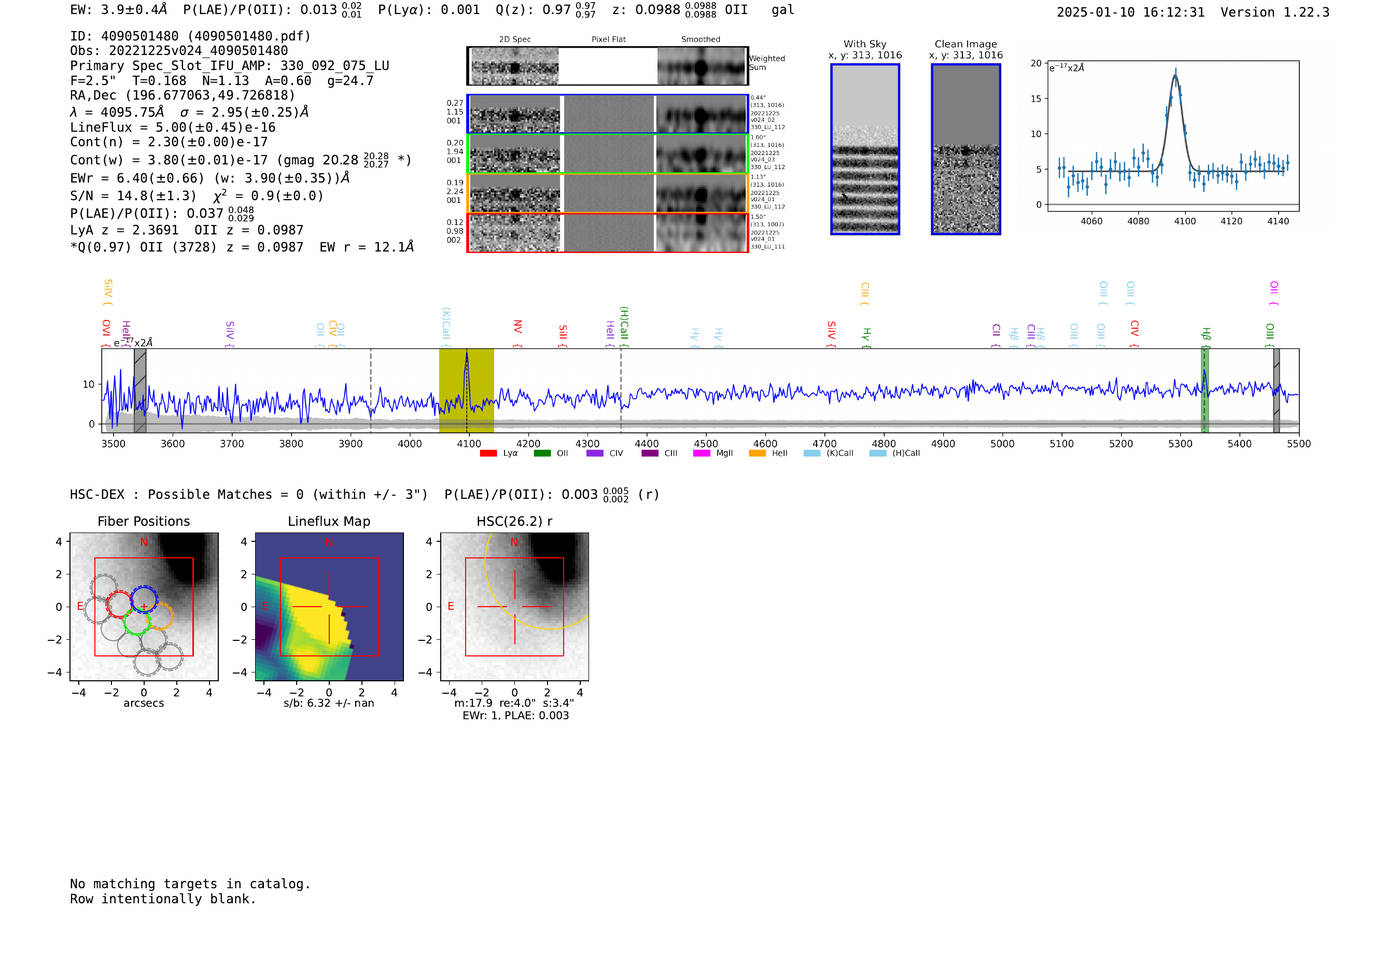Select the orange-bordered fiber spectrum row
1400x953 pixels.
[607, 193]
